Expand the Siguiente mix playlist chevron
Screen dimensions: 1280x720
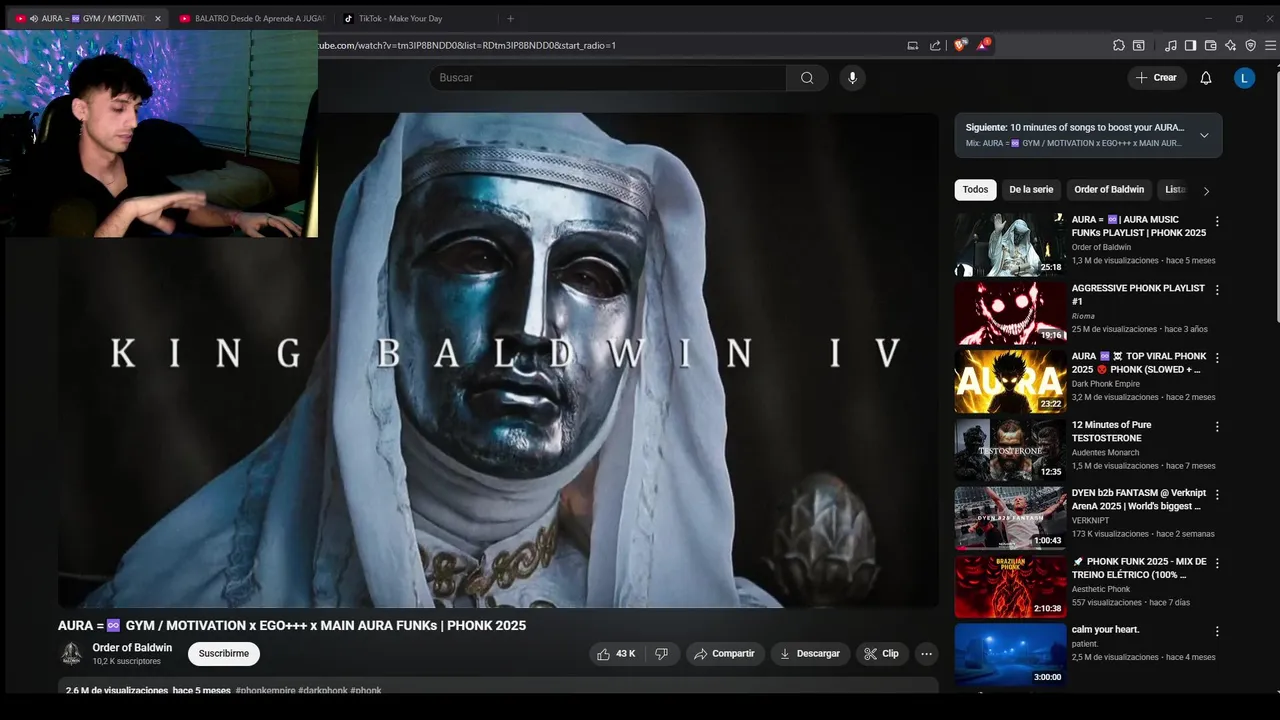pos(1204,135)
